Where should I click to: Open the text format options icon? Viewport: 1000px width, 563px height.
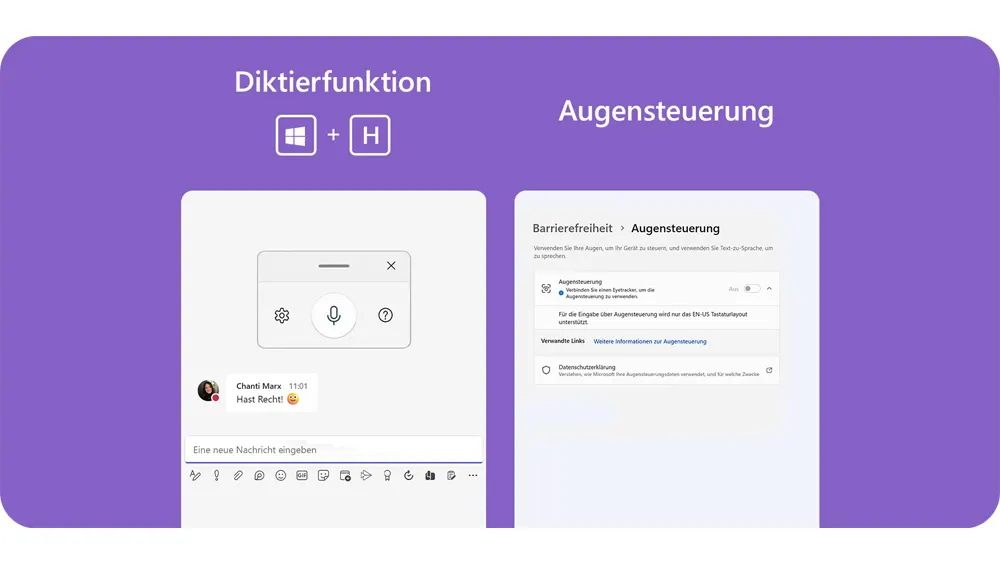[196, 476]
